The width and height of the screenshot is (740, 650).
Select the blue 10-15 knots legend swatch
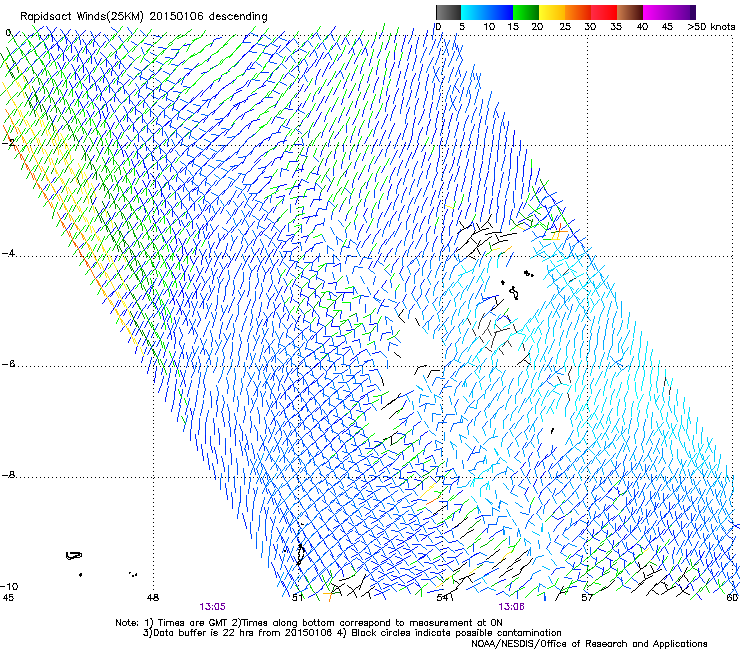coord(499,12)
